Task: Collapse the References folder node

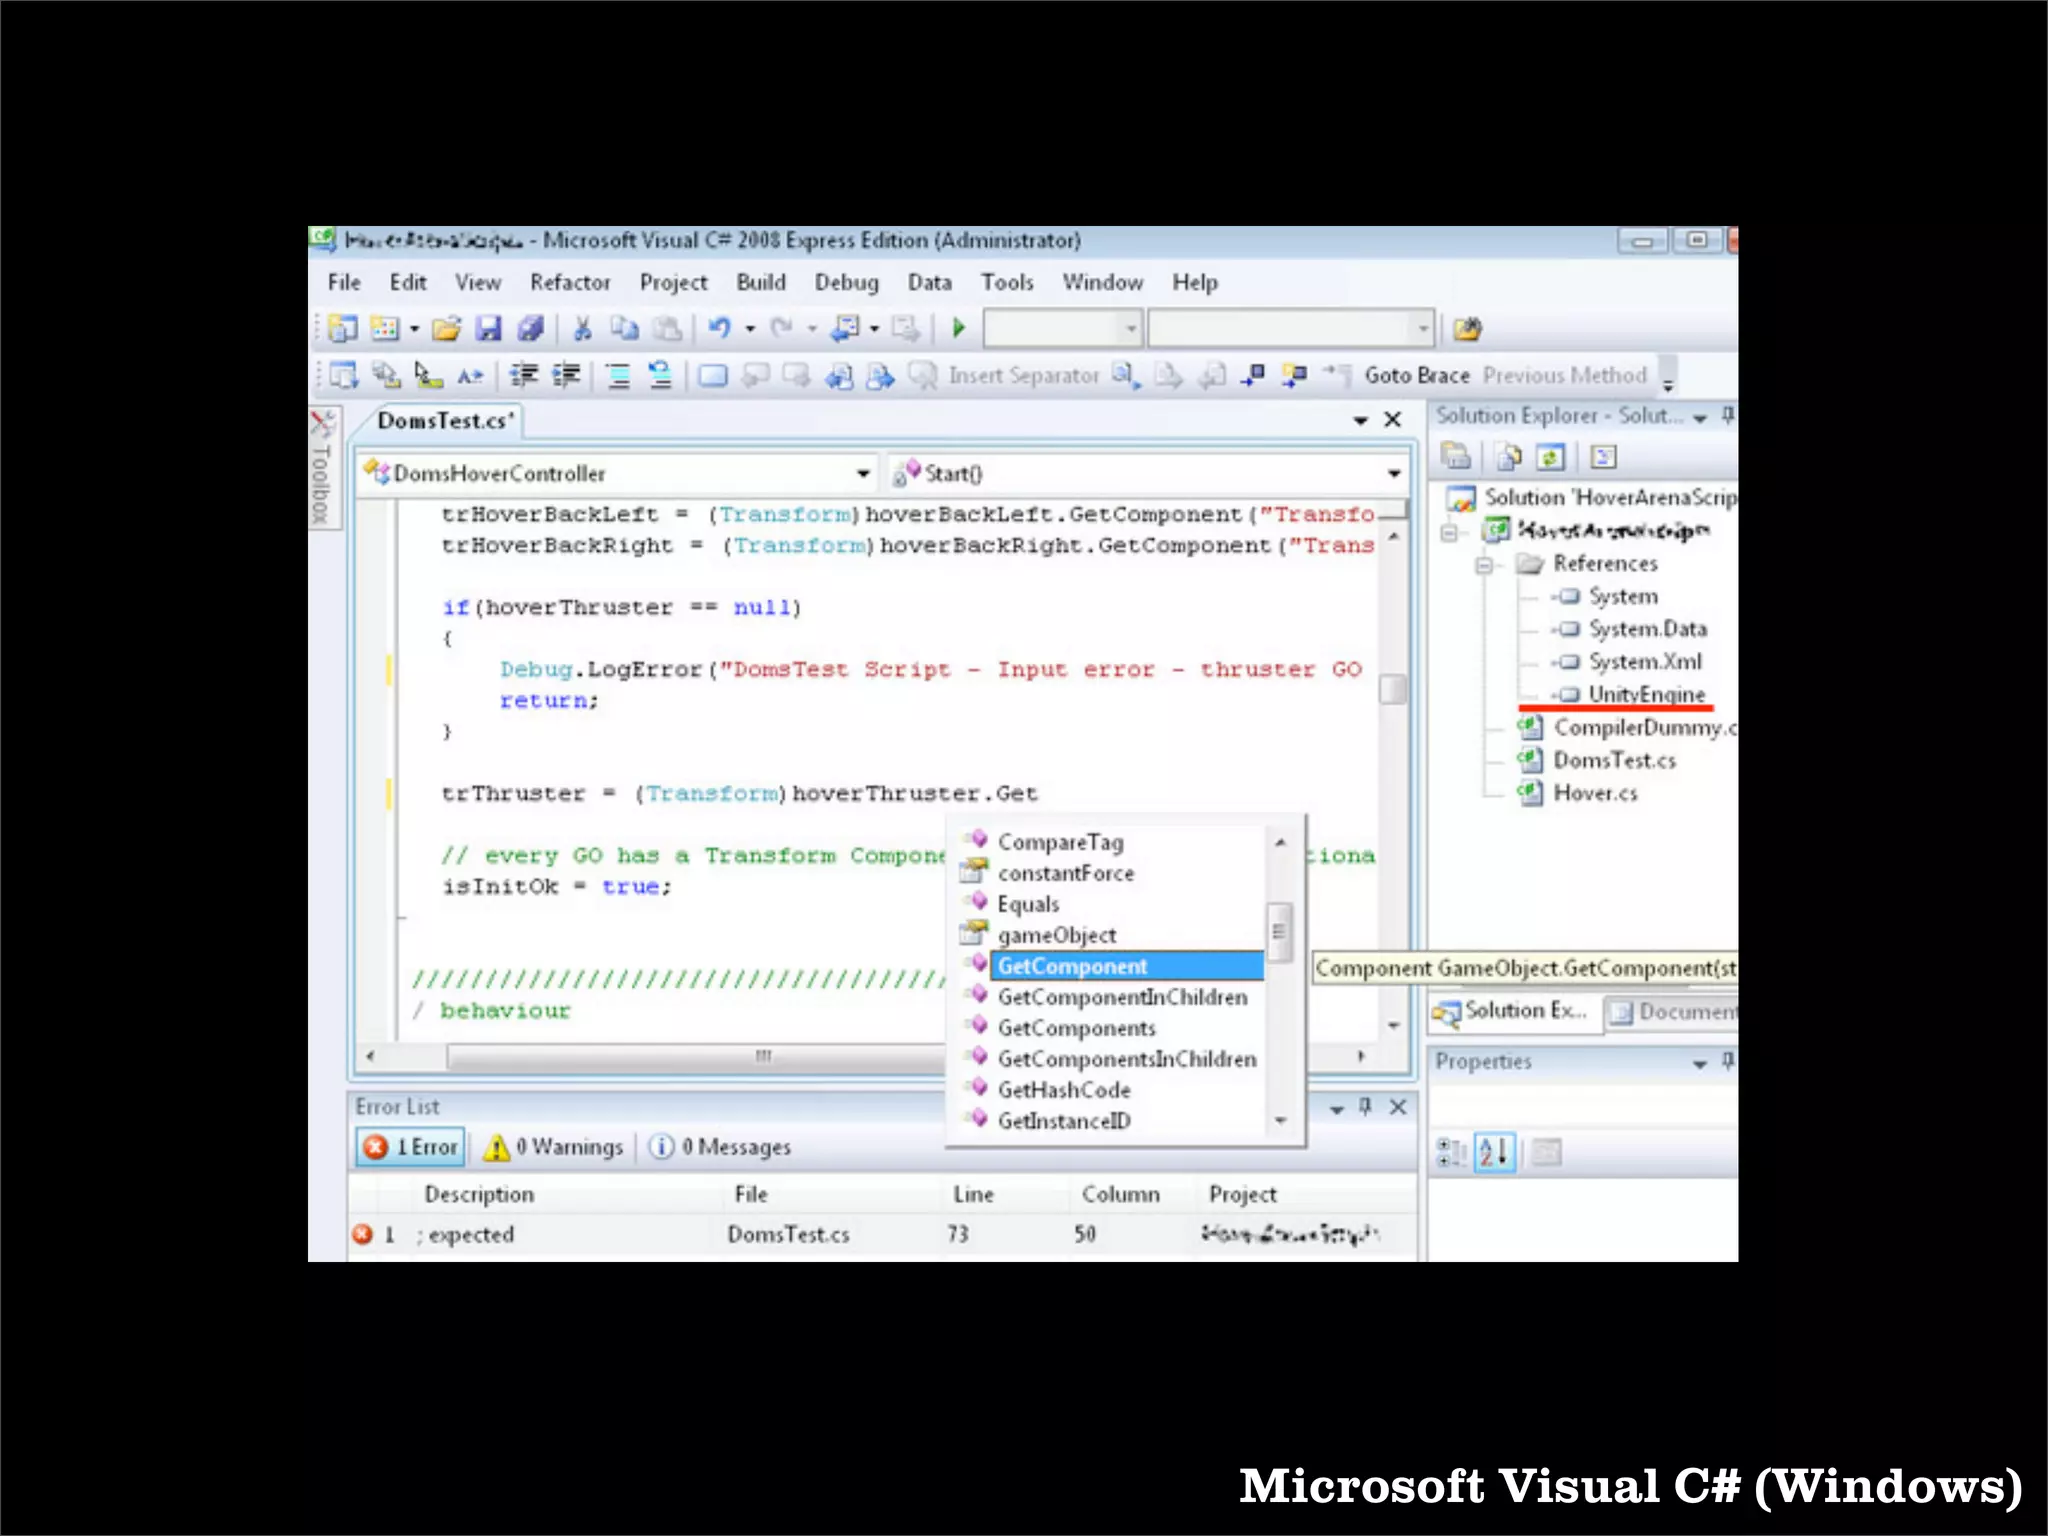Action: pyautogui.click(x=1485, y=566)
